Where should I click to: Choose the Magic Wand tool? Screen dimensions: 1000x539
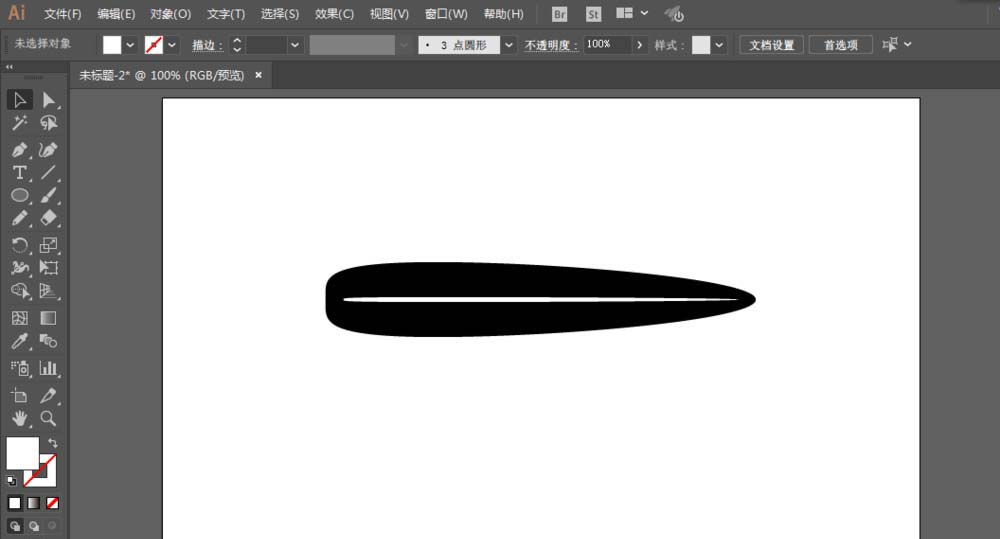pyautogui.click(x=19, y=123)
